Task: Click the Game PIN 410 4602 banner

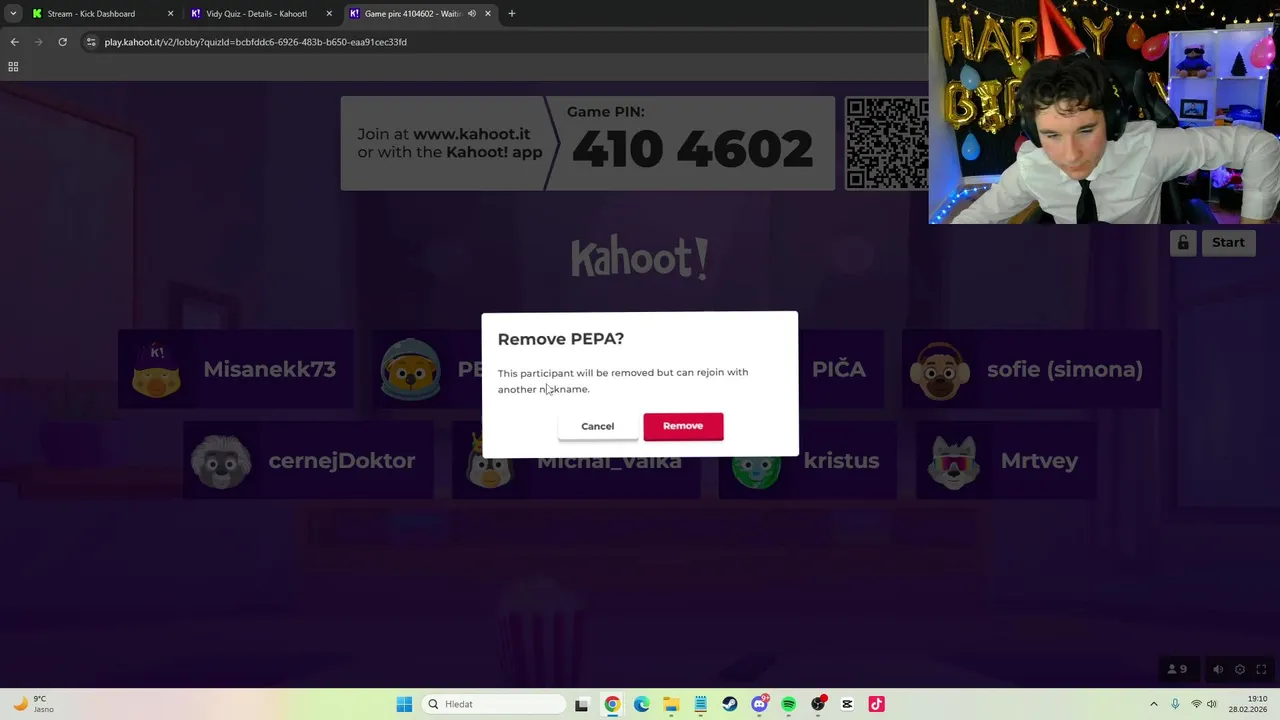Action: pos(588,143)
